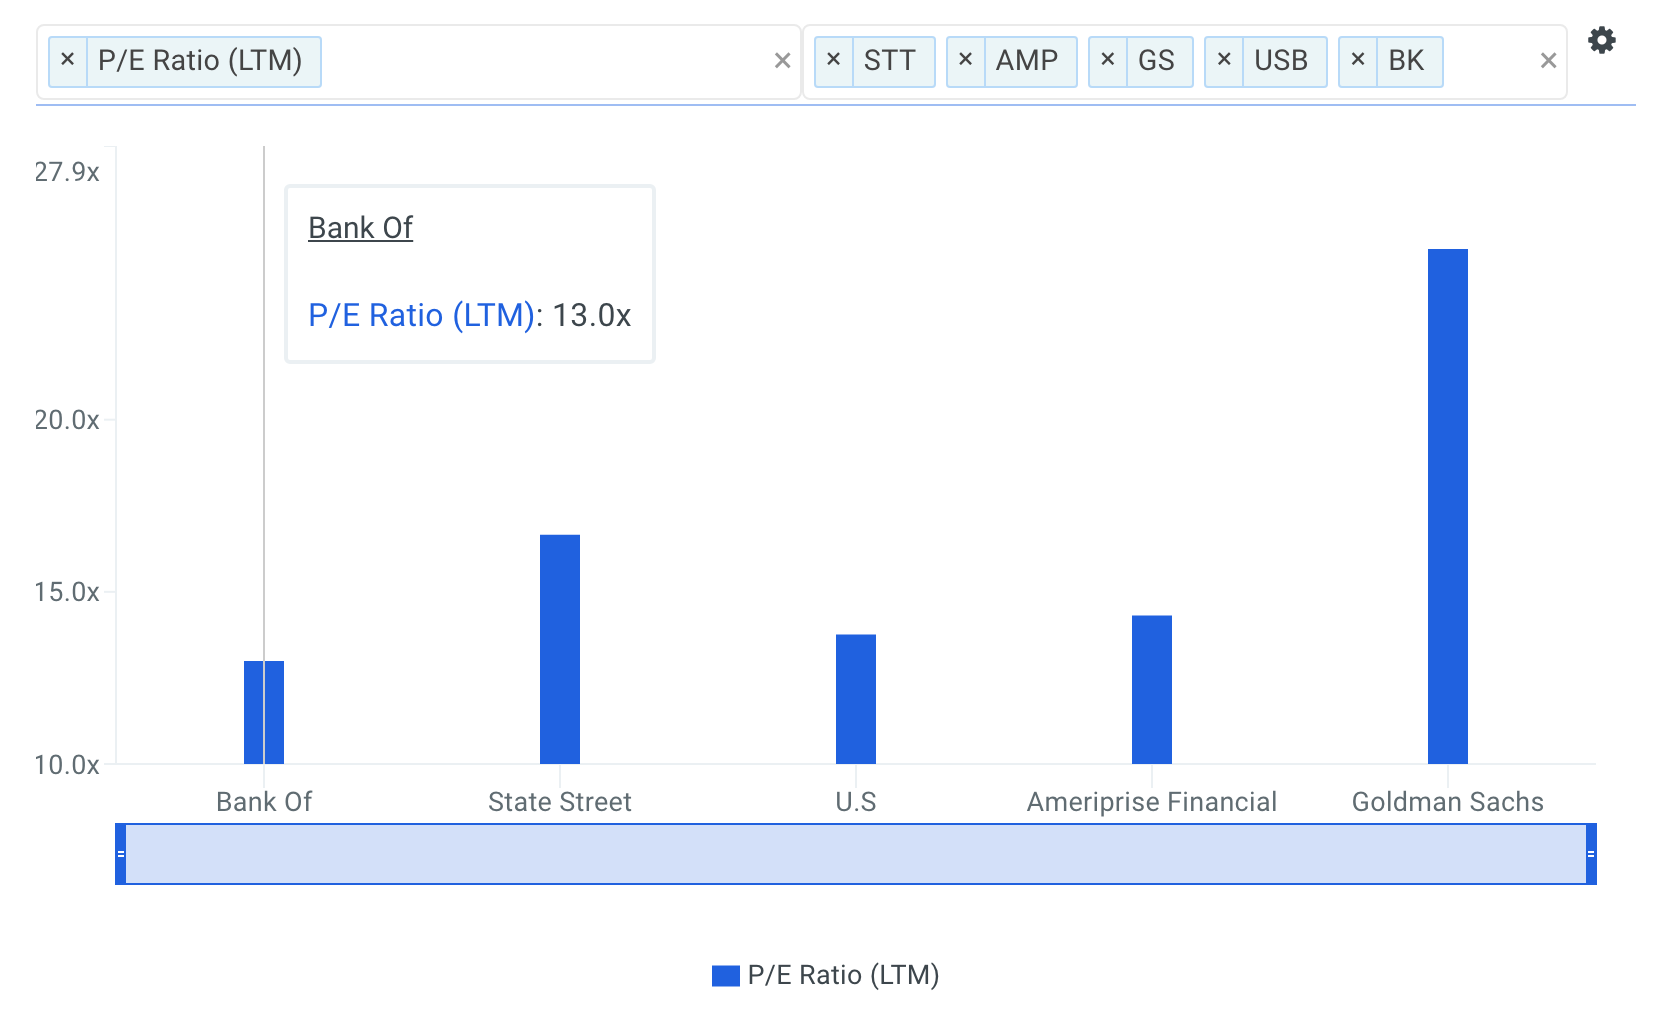This screenshot has height=1016, width=1674.
Task: Click Bank Of axis label
Action: [x=264, y=802]
